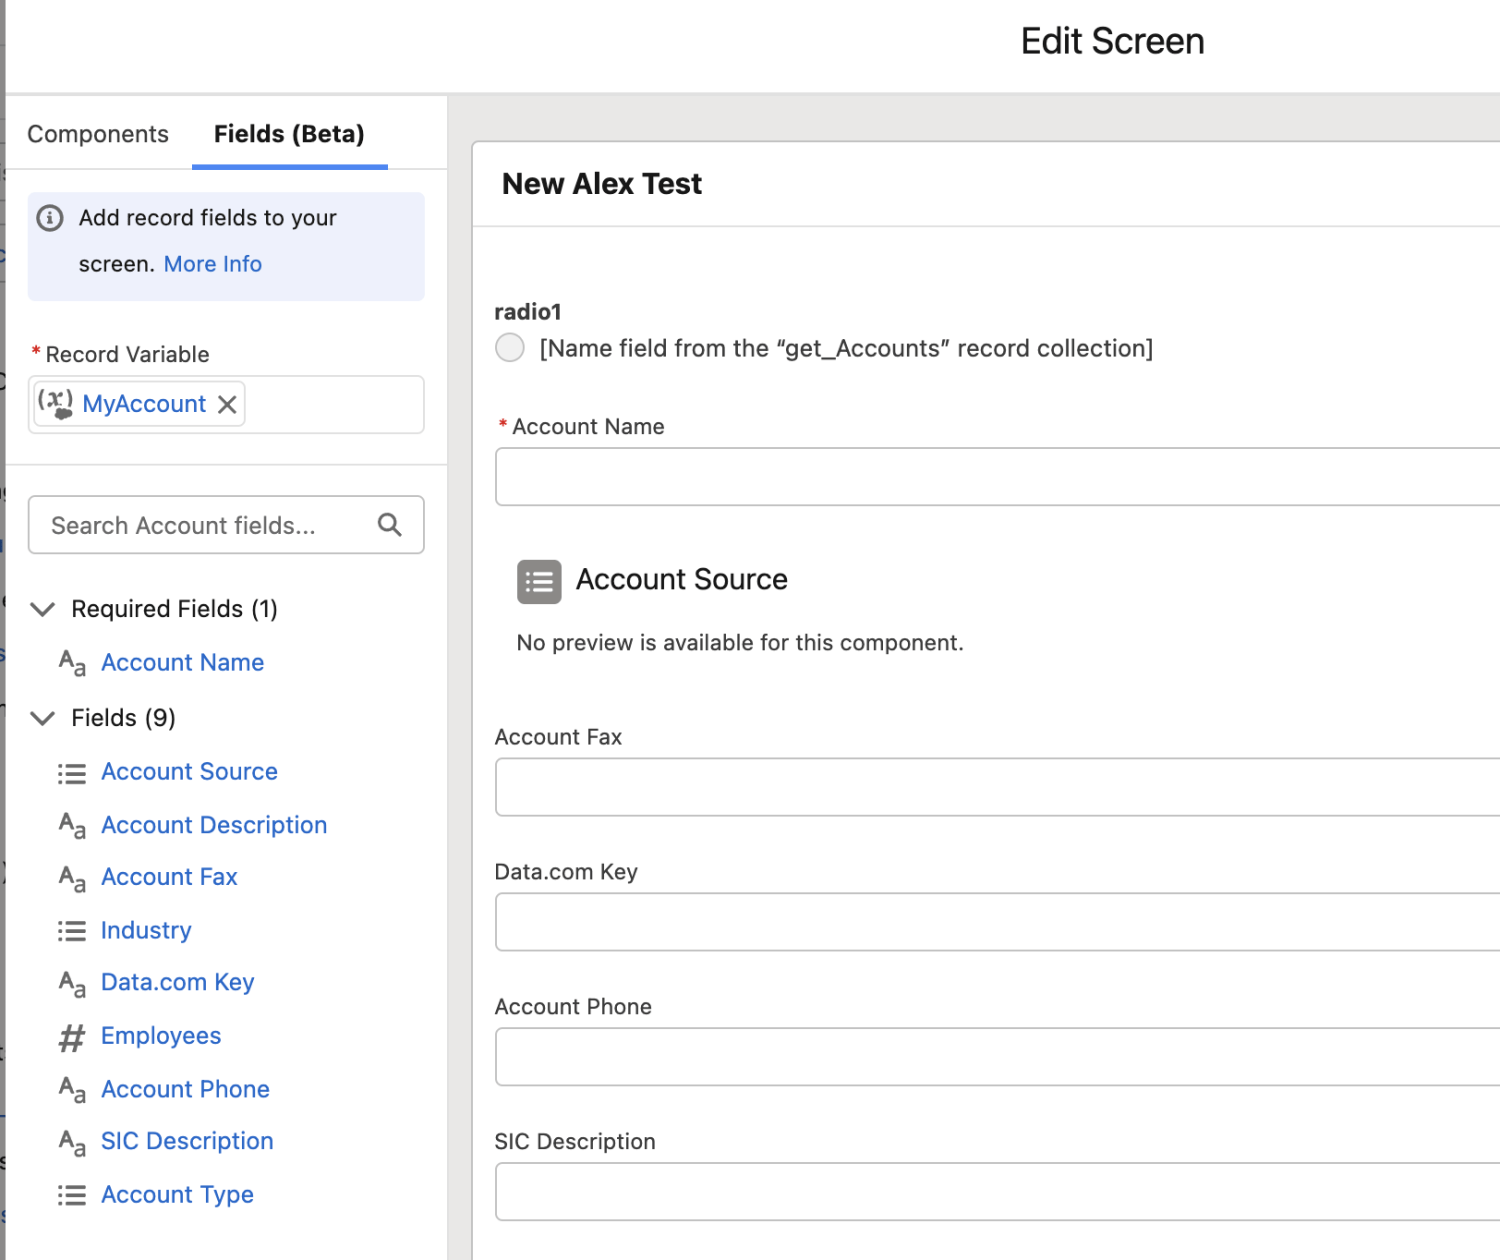This screenshot has height=1260, width=1500.
Task: Click the text field icon beside Account Name
Action: (71, 662)
